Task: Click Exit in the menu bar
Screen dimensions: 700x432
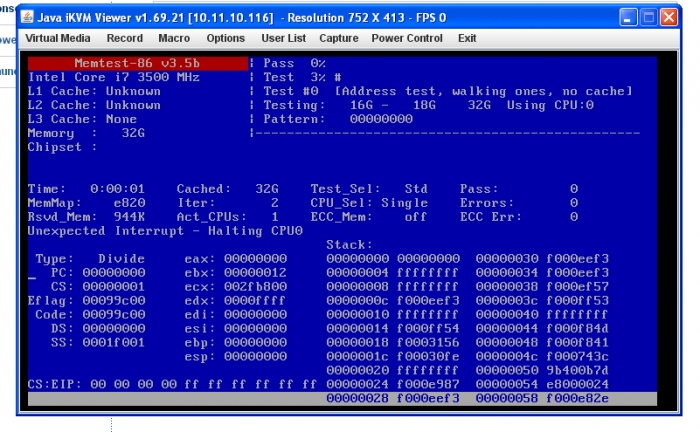Action: (x=467, y=38)
